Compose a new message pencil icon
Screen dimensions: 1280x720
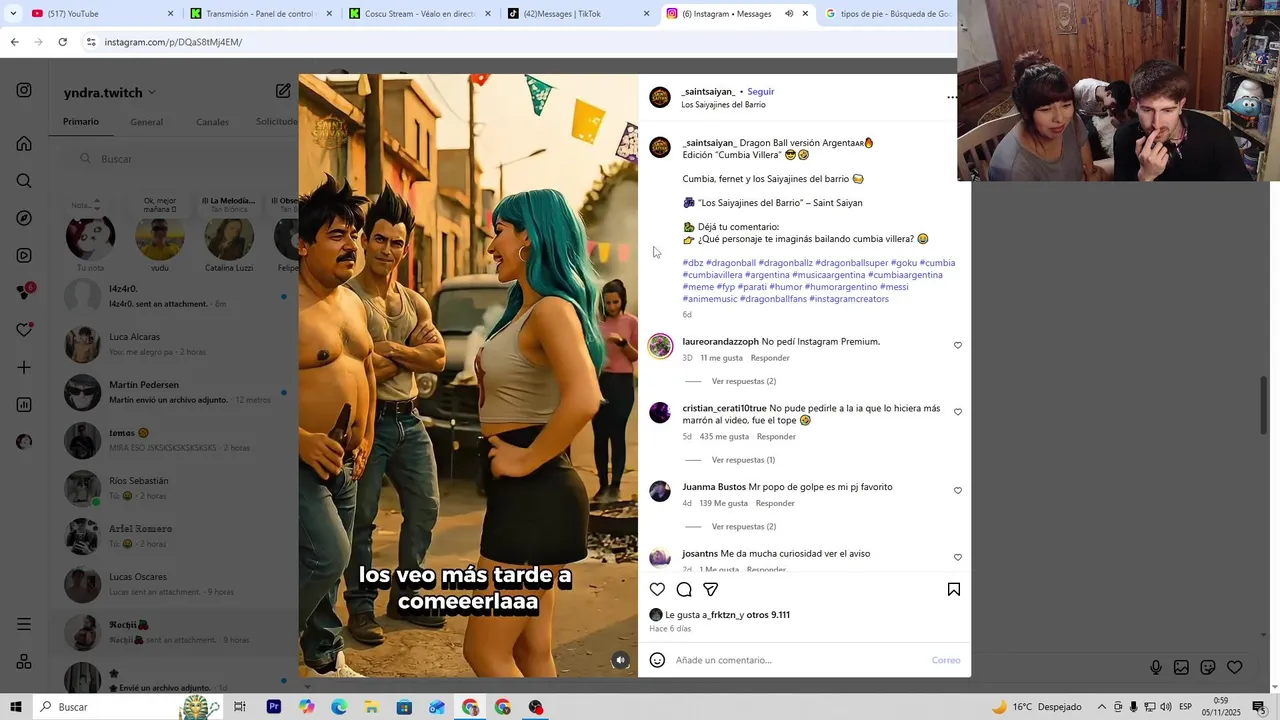point(283,91)
